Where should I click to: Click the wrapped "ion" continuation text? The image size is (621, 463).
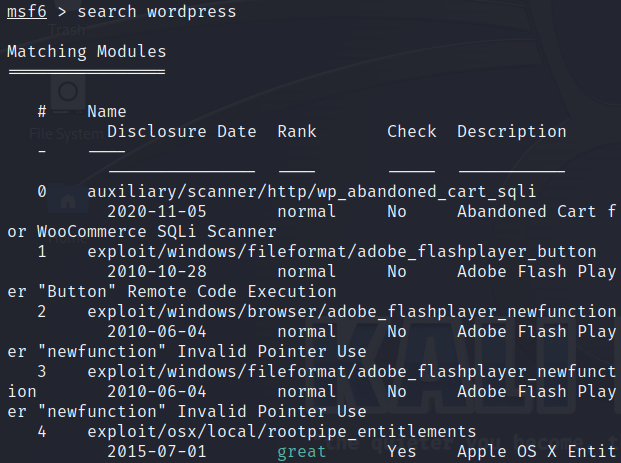click(x=22, y=392)
